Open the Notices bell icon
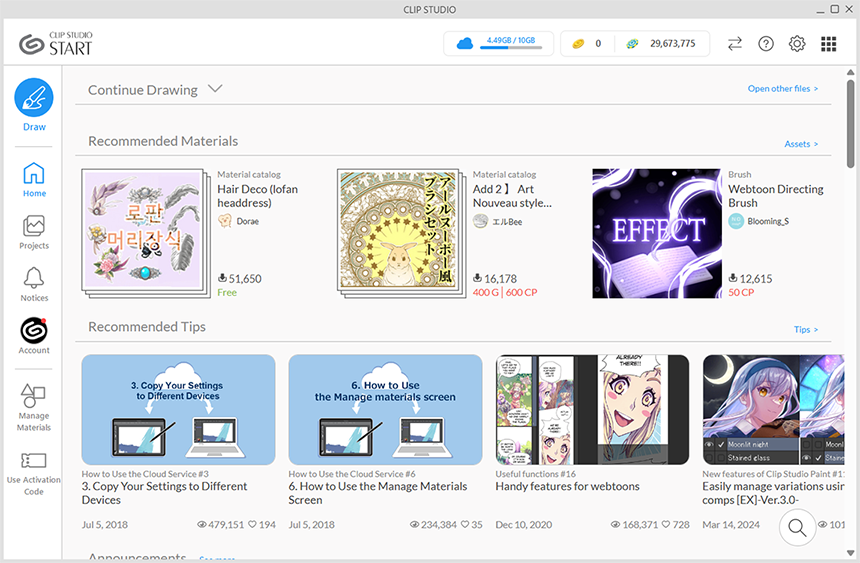 click(x=34, y=279)
